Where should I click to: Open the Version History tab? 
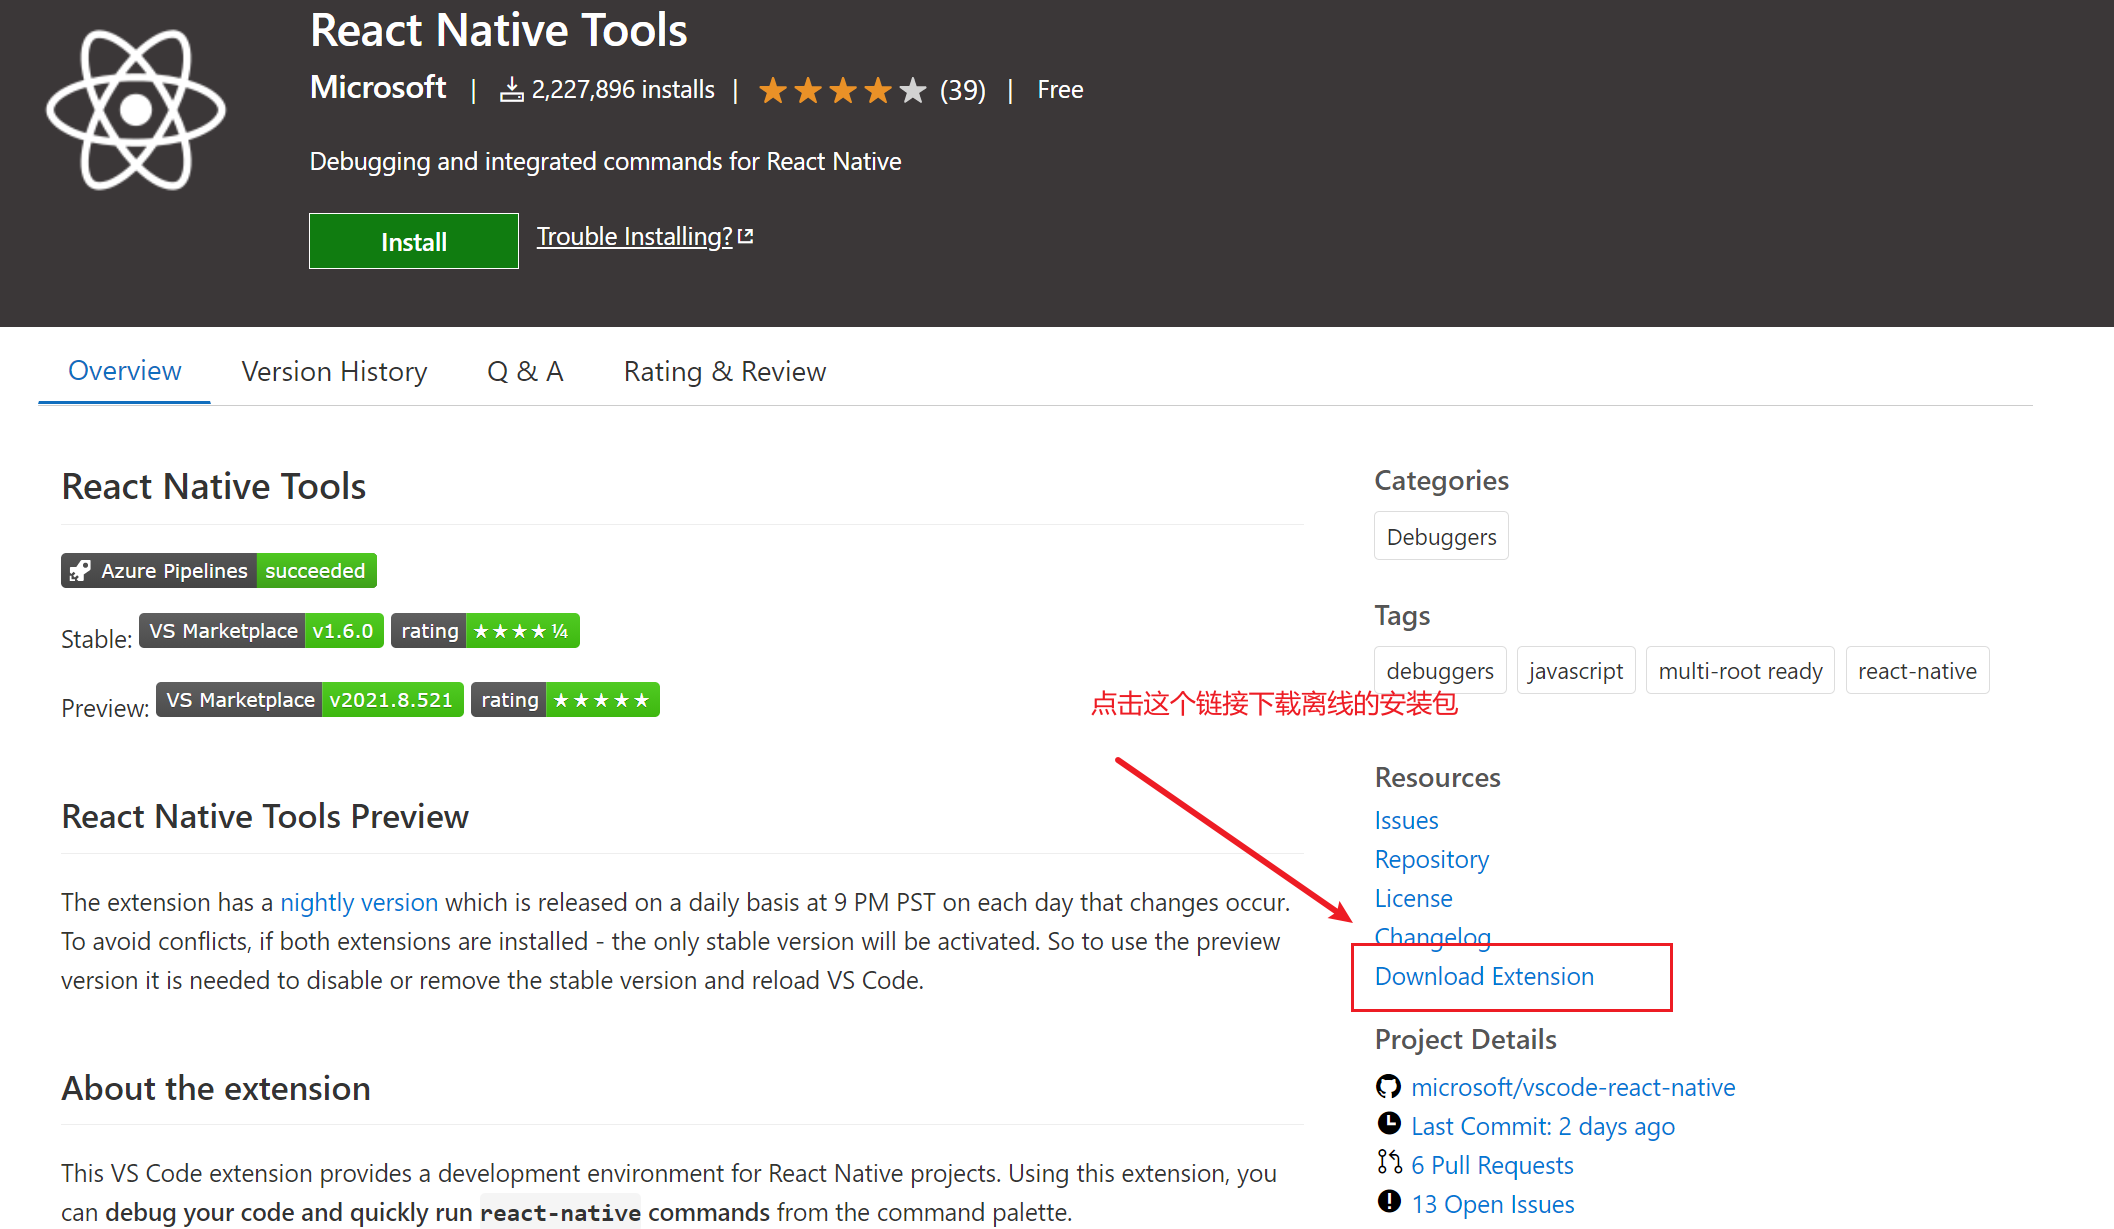pos(334,371)
